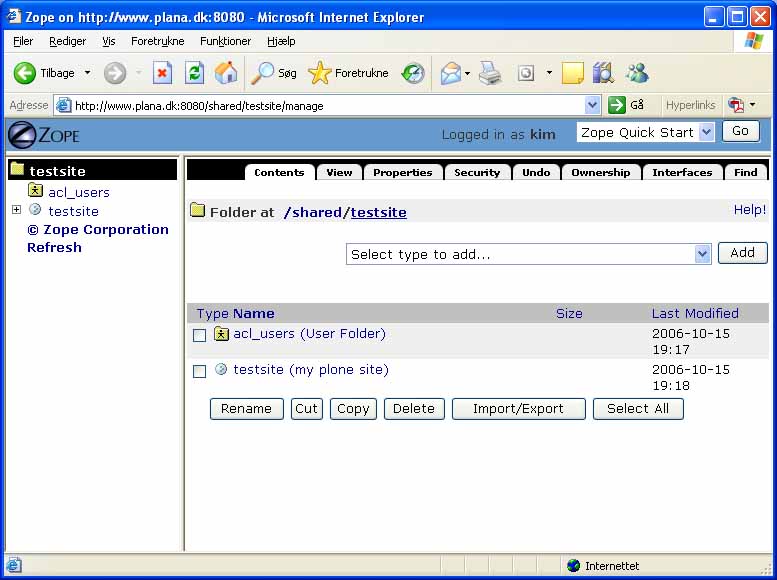The width and height of the screenshot is (777, 580).
Task: Open the Mail toolbar icon
Action: pos(451,73)
